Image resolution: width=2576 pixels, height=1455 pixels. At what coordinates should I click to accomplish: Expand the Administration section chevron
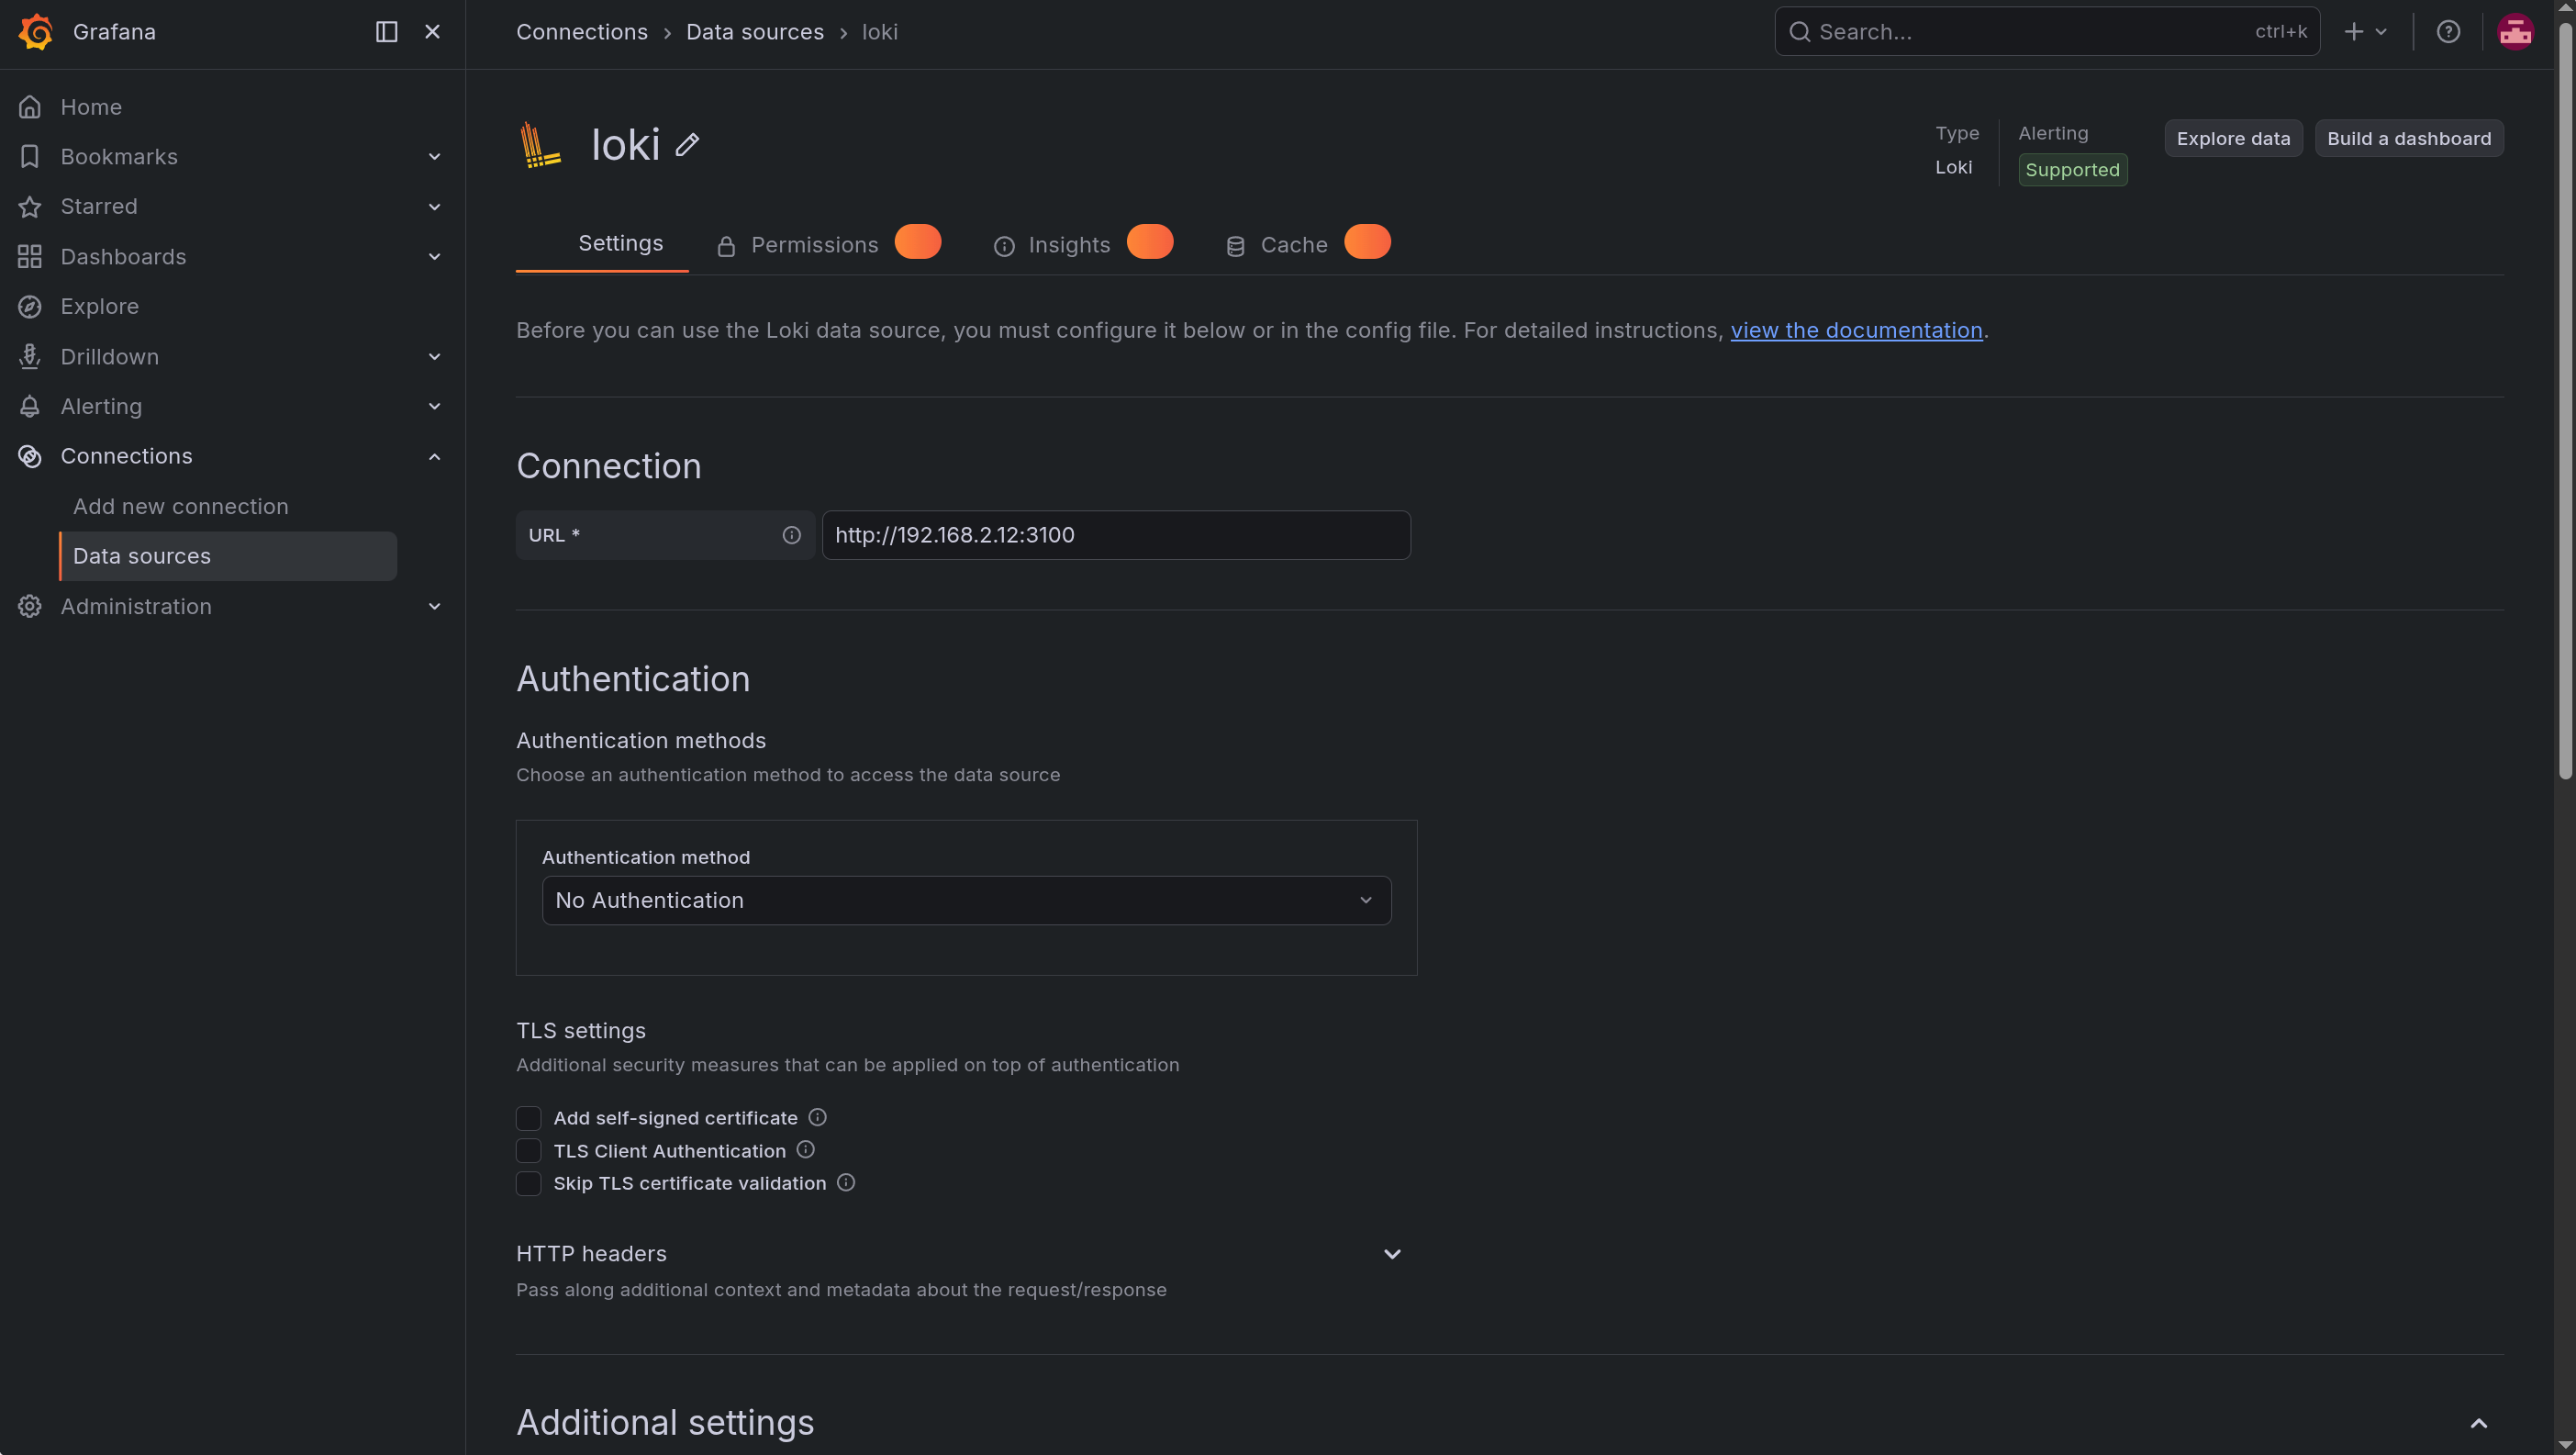point(434,607)
